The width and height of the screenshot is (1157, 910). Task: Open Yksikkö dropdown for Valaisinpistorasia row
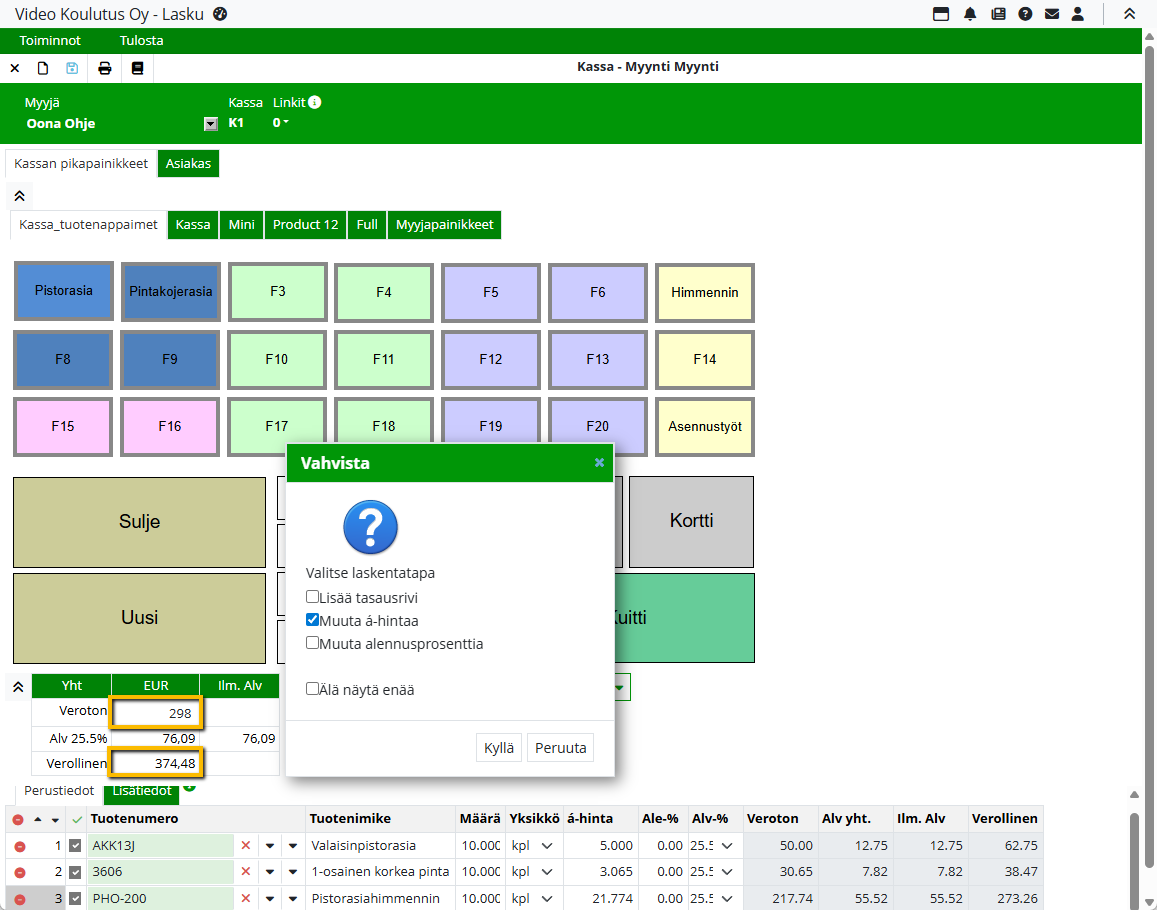pos(547,846)
